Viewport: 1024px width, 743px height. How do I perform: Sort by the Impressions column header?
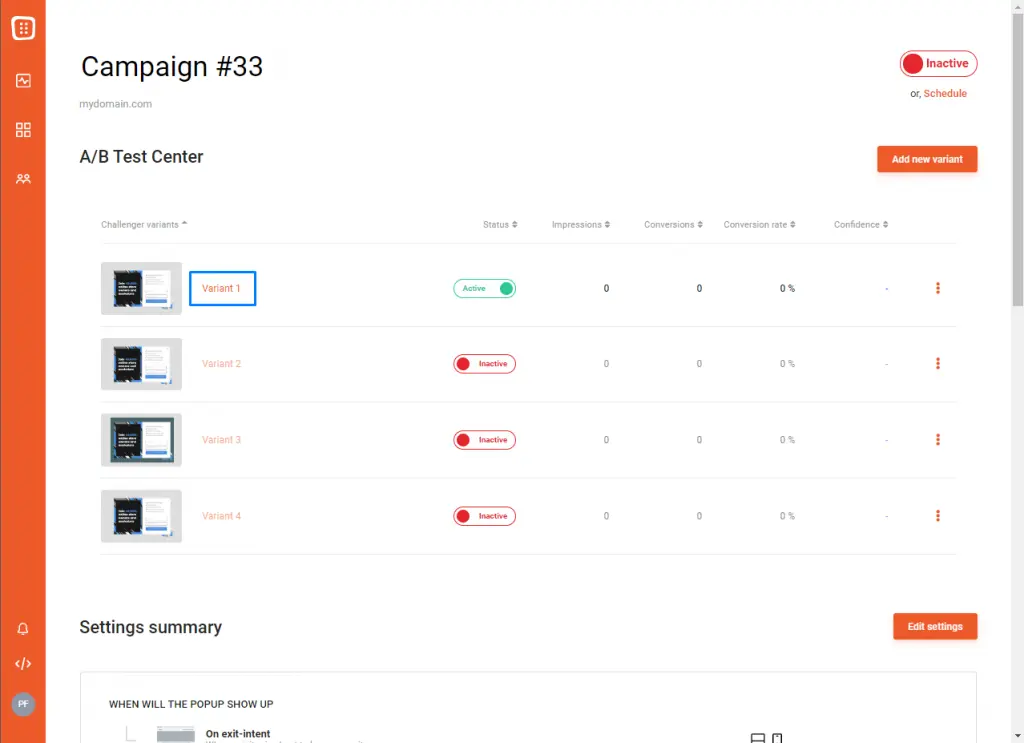[x=580, y=225]
